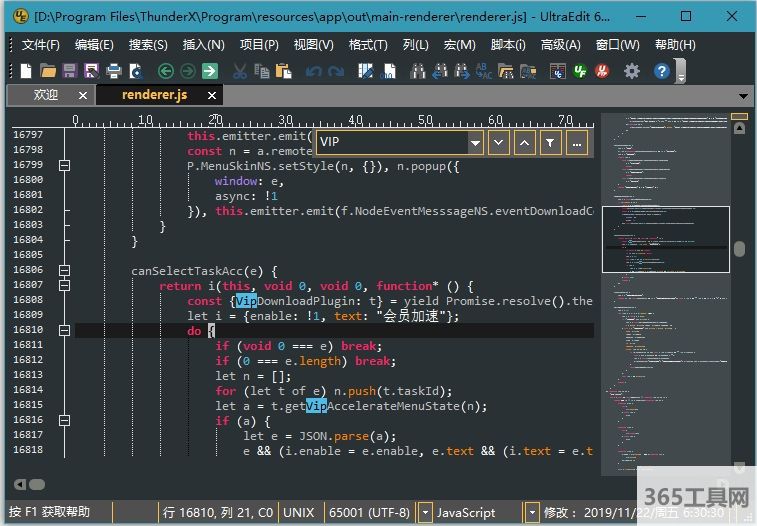Click the green forward navigation arrow
Viewport: 757px width, 526px height.
coord(187,71)
